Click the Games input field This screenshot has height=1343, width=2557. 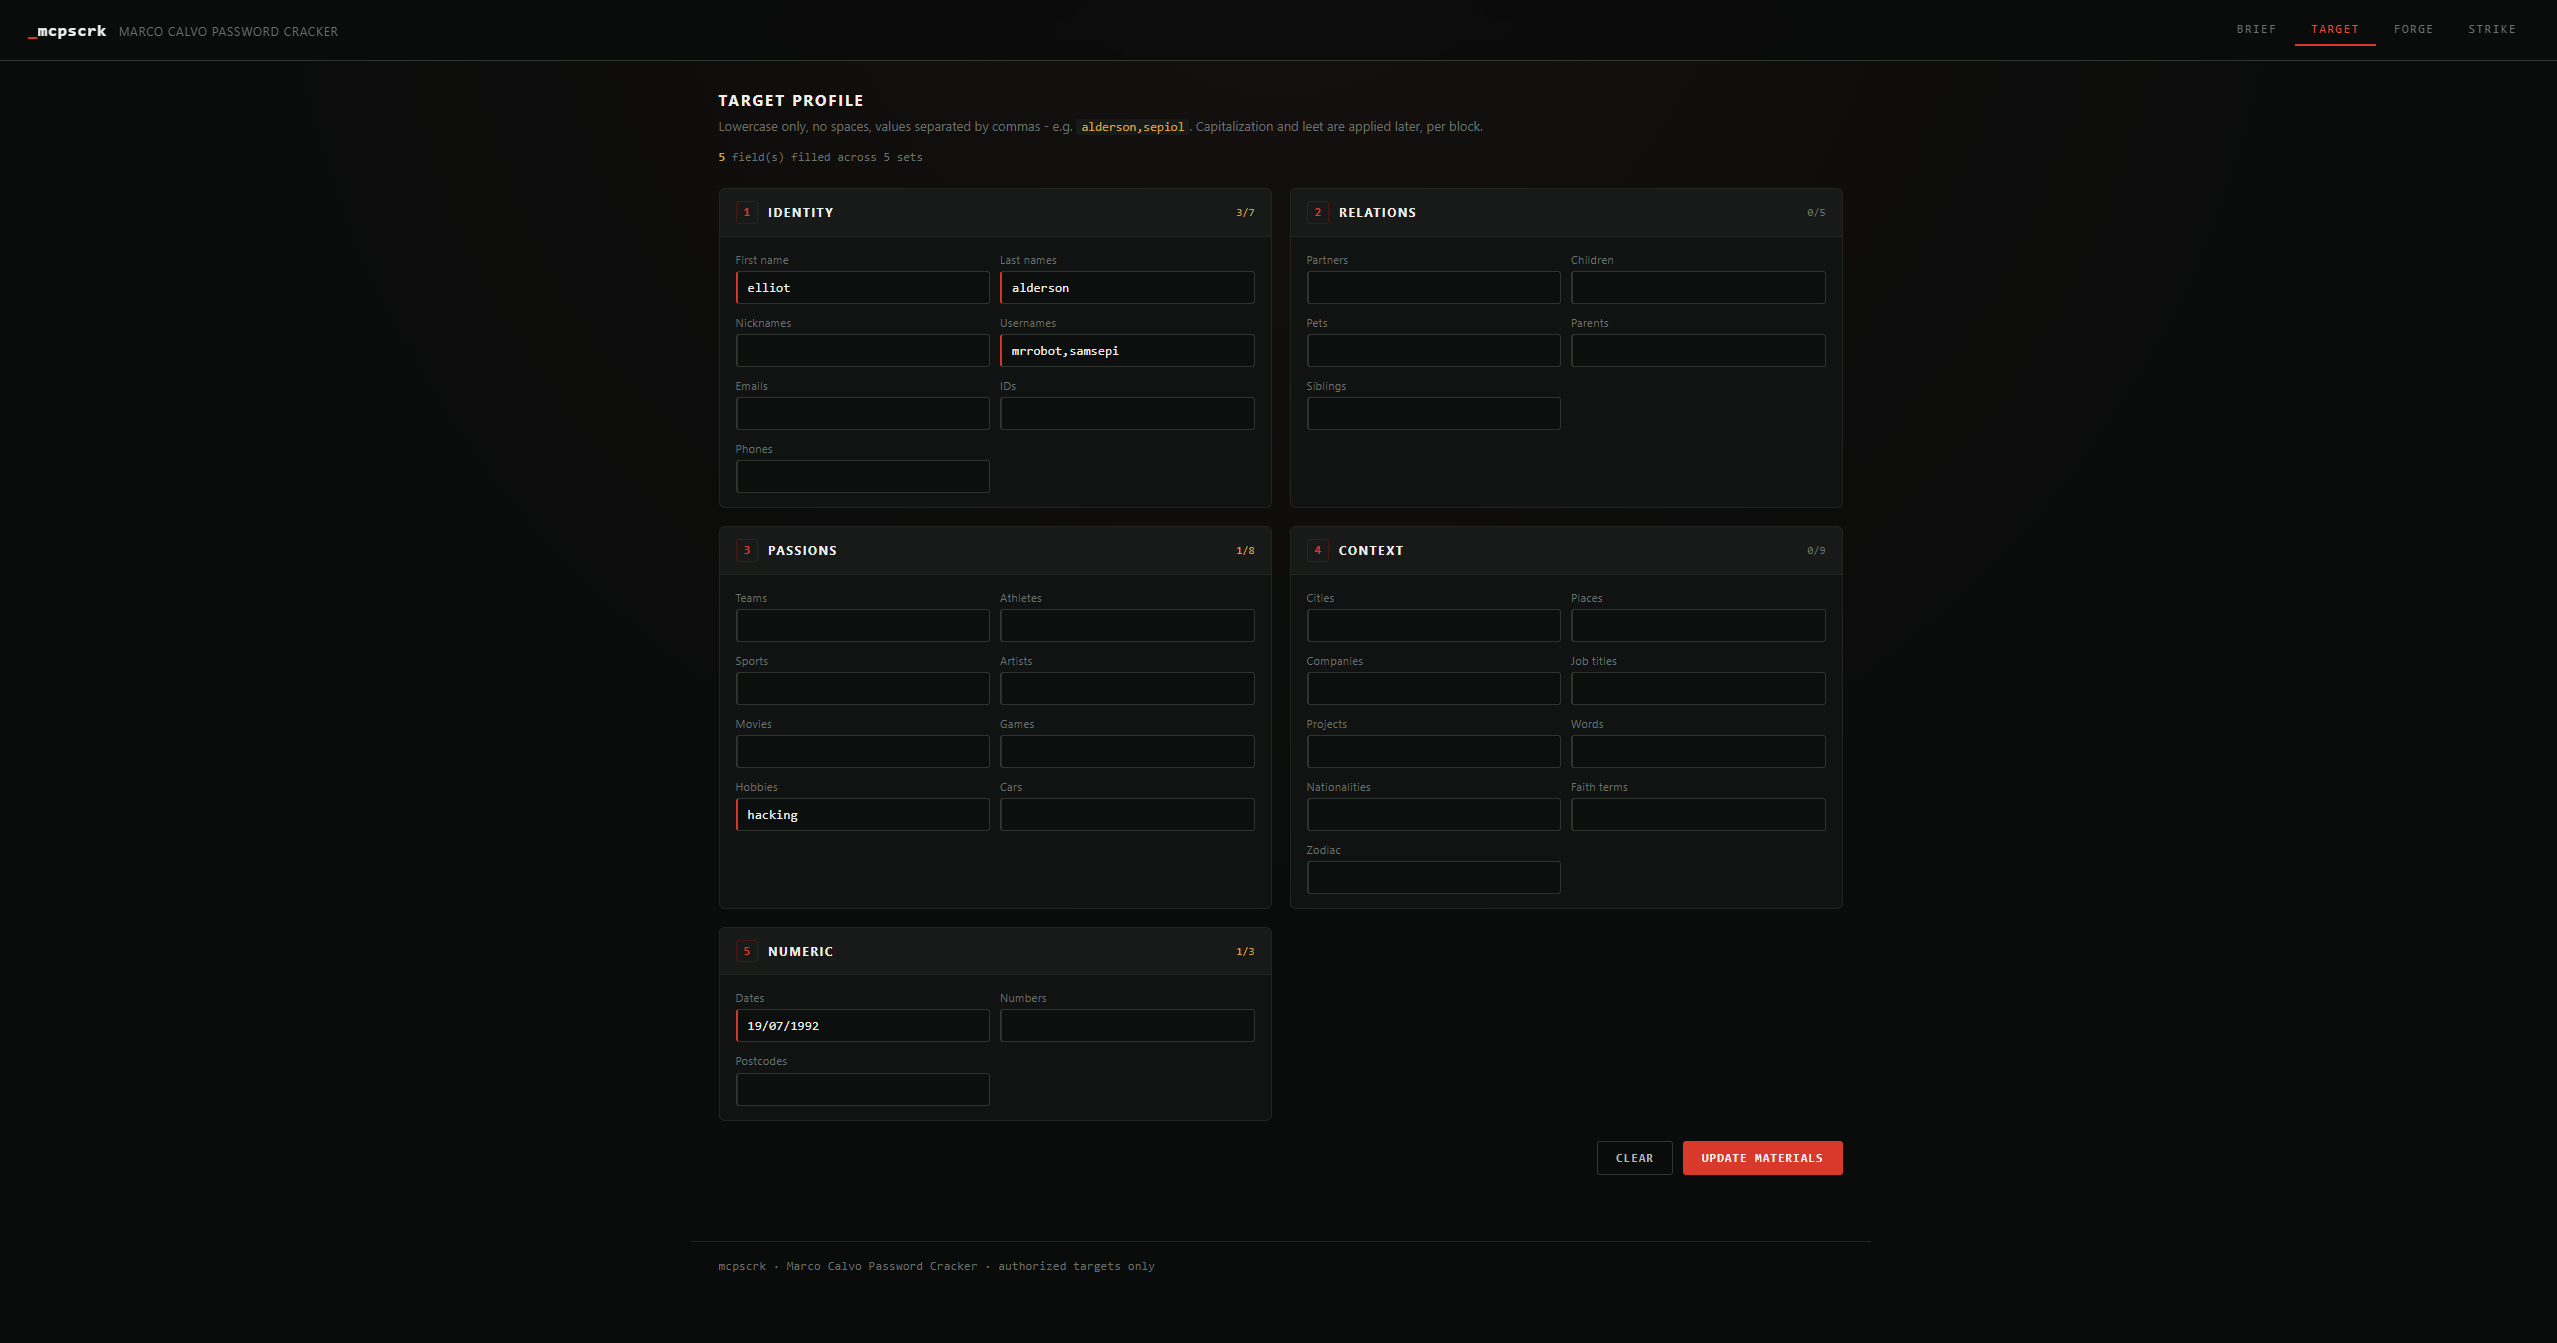point(1127,752)
